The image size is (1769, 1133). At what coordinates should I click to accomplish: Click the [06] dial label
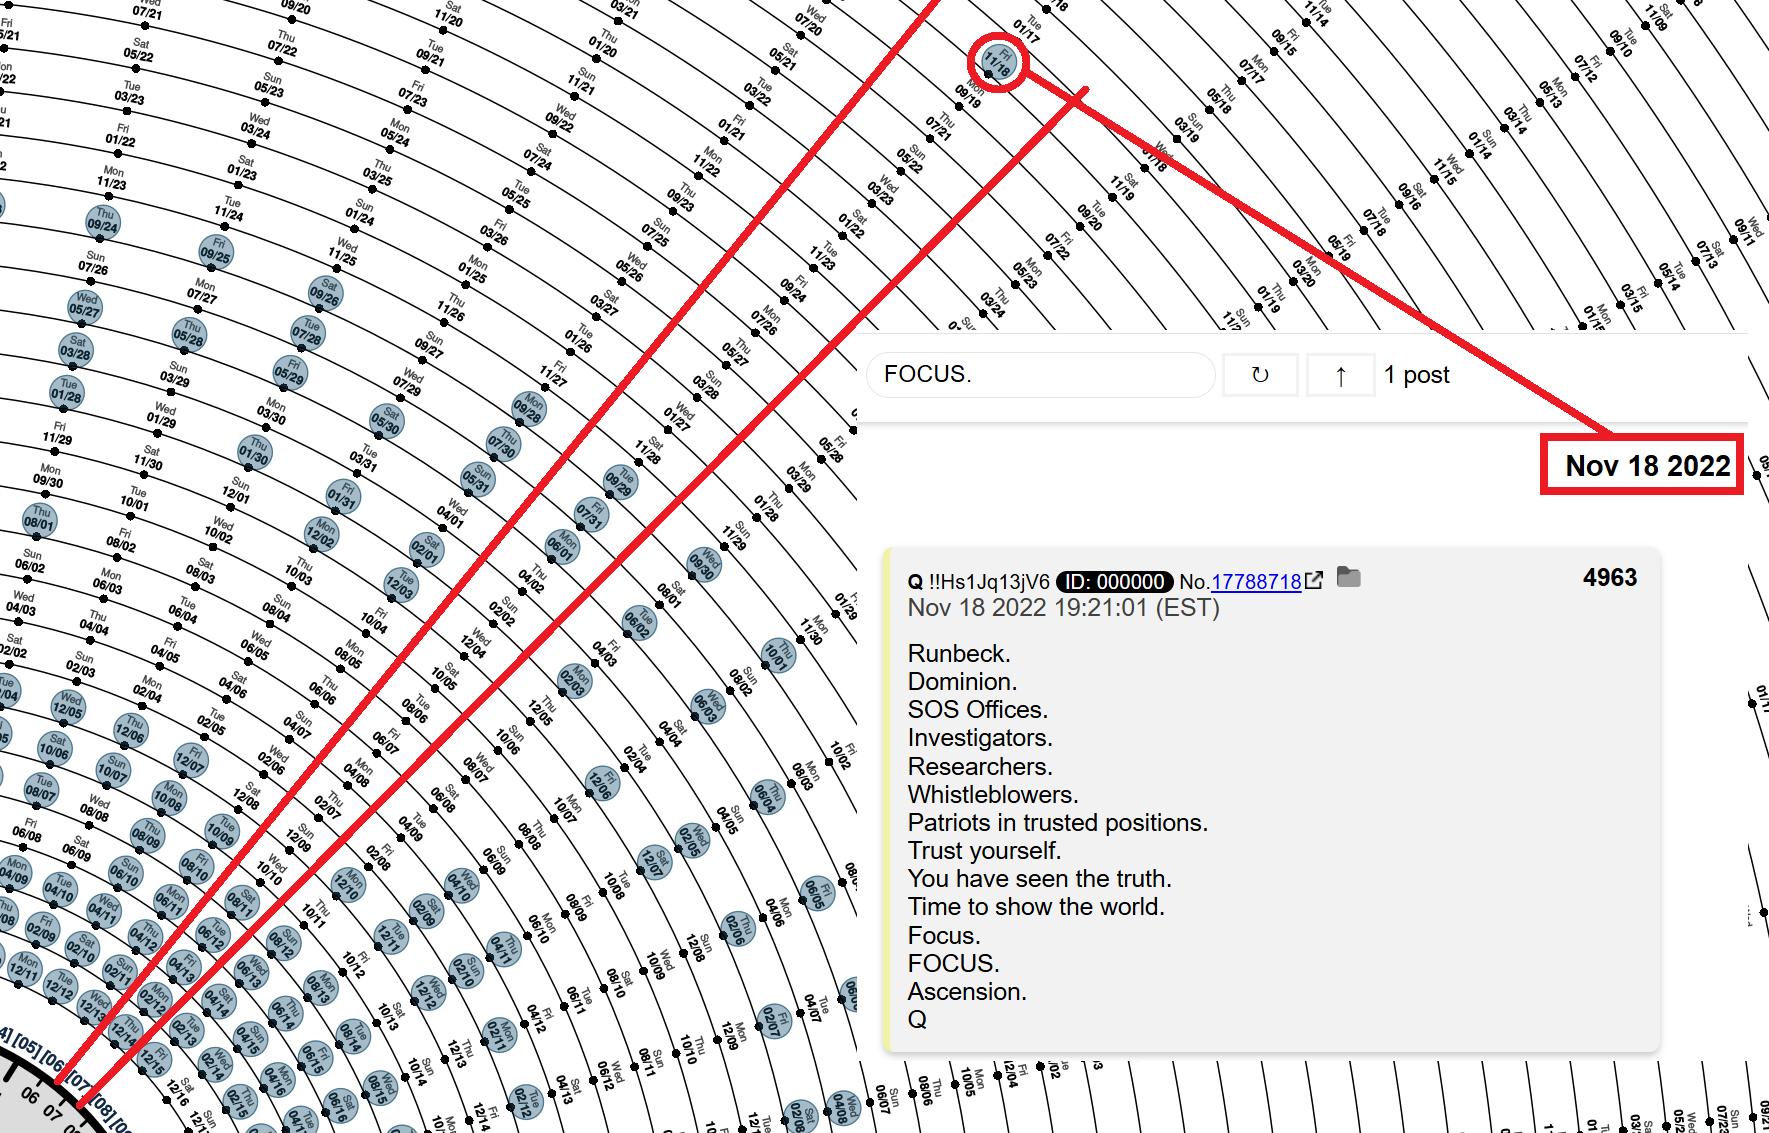pyautogui.click(x=54, y=1063)
